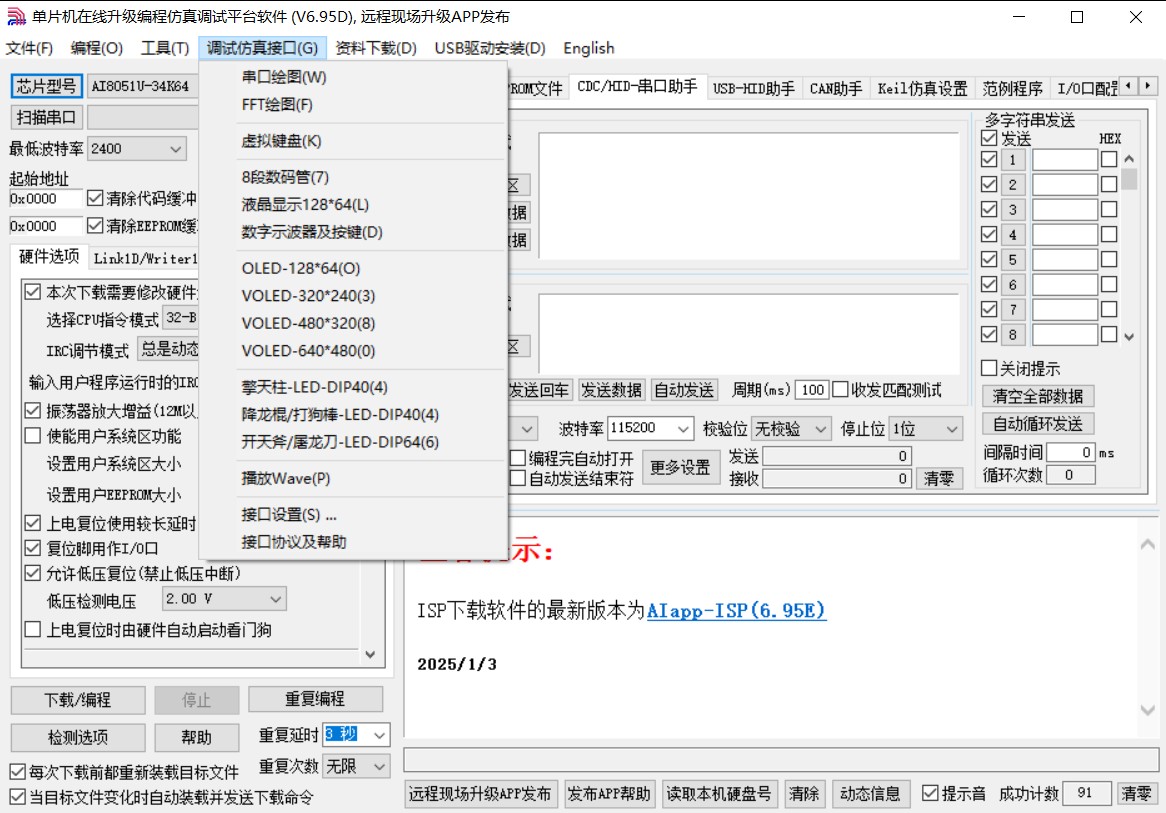1166x813 pixels.
Task: Select the 硬件选项 tab
Action: tap(49, 257)
